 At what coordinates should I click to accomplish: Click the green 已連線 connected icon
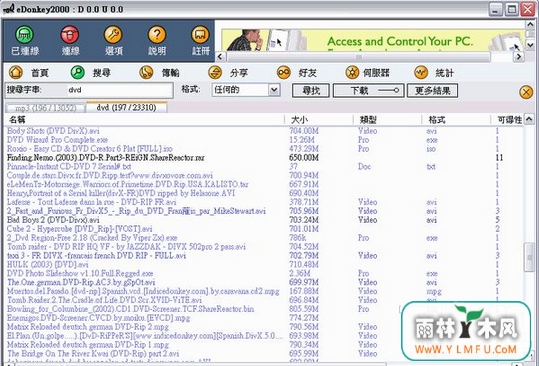click(x=25, y=35)
